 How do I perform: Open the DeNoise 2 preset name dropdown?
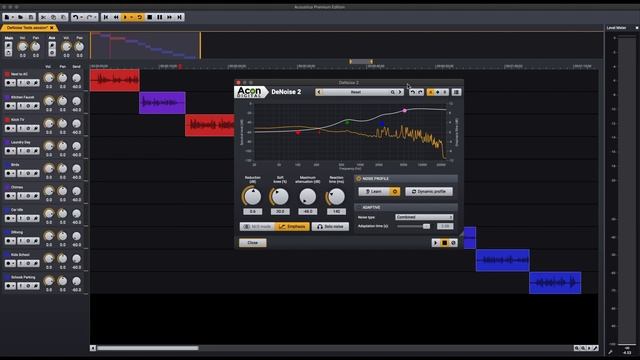356,92
